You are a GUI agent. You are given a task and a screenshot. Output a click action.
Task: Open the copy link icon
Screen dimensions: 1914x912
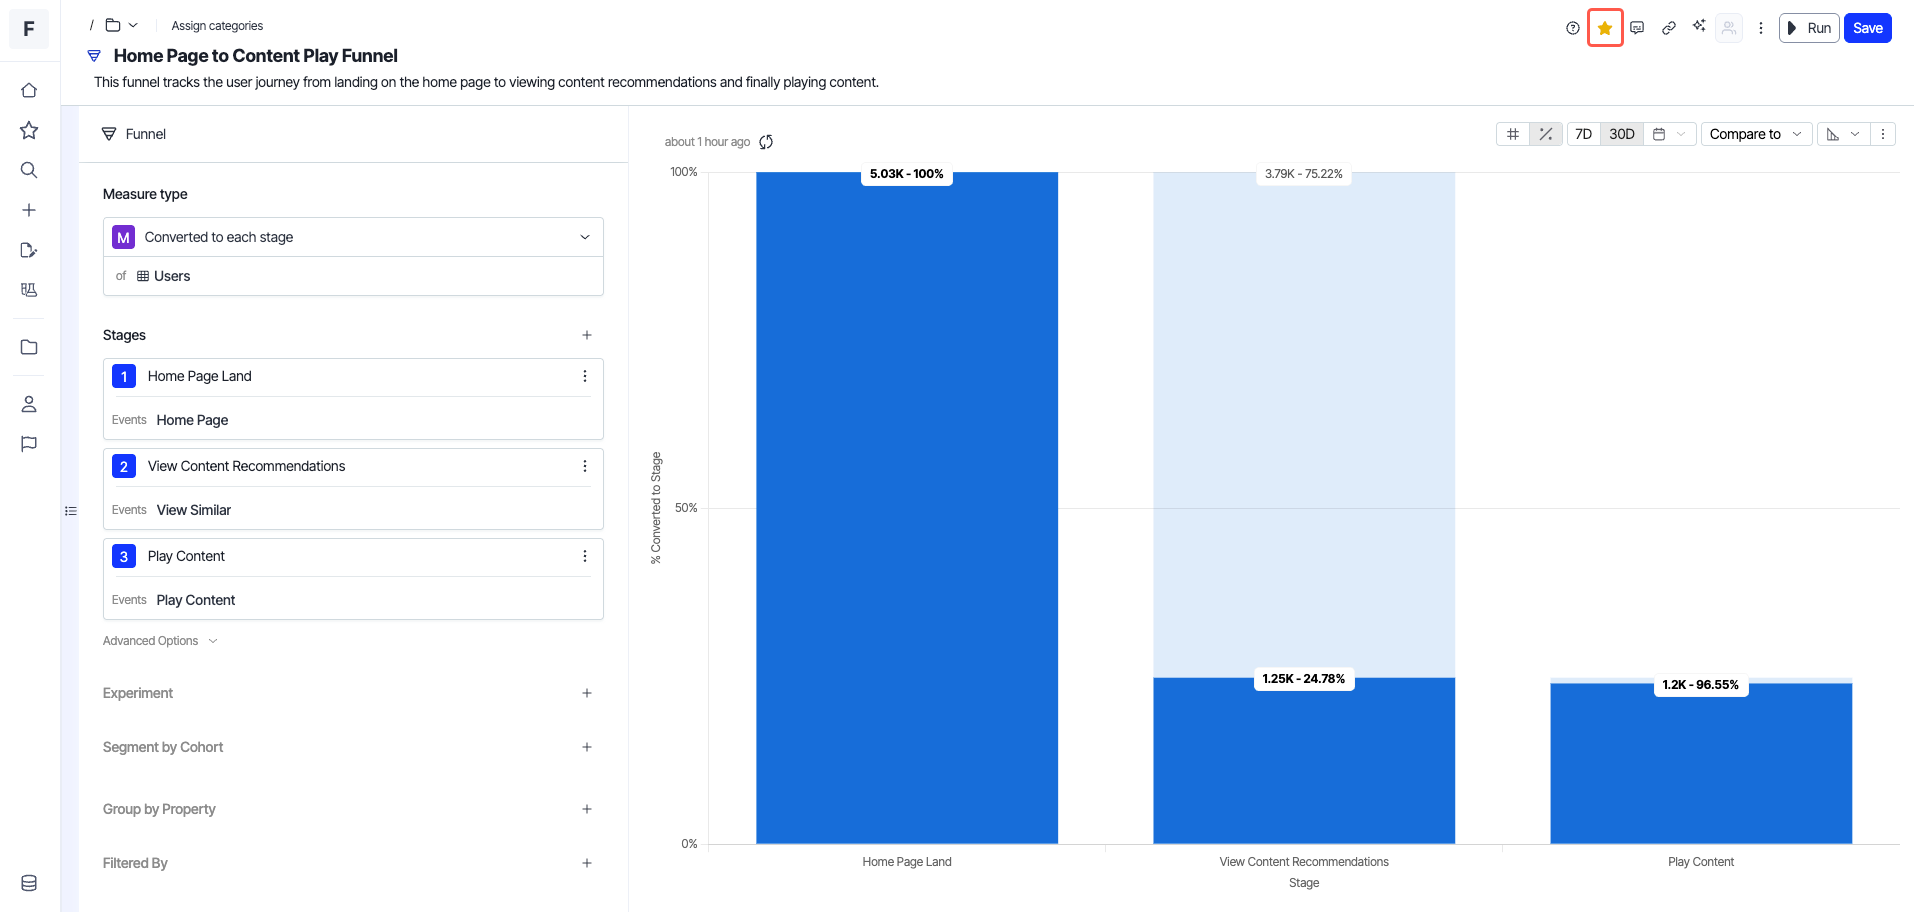coord(1668,28)
